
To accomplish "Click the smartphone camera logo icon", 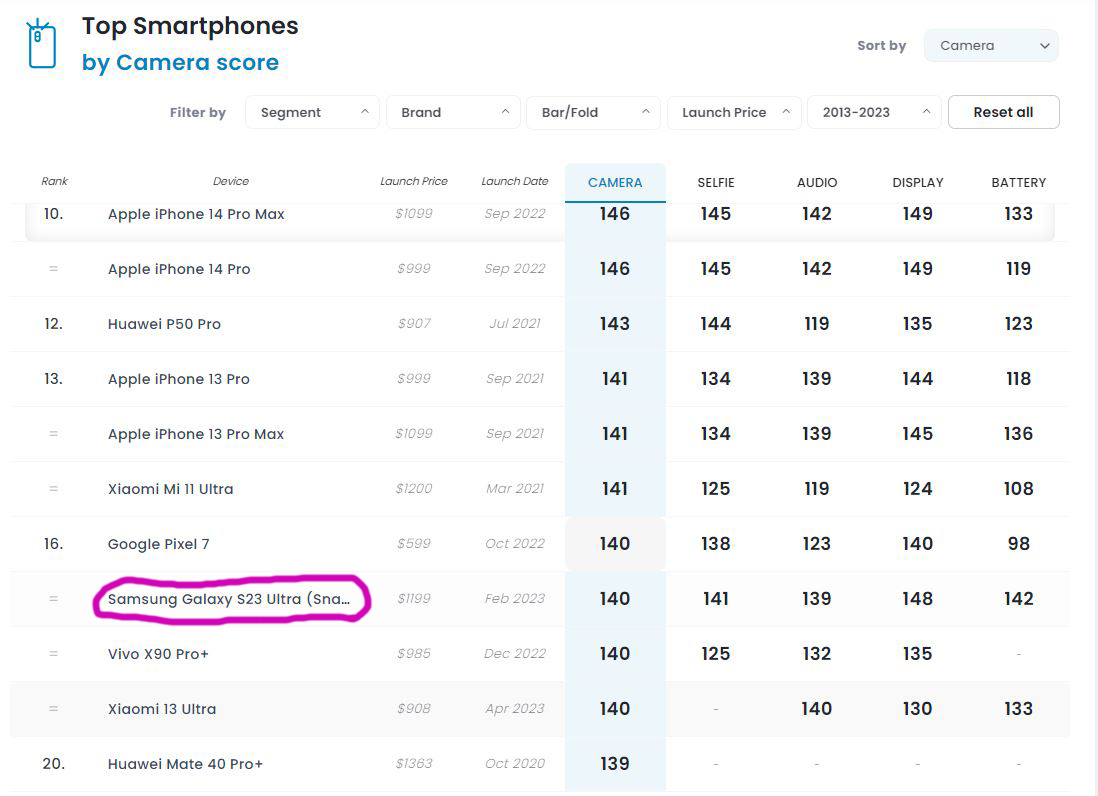I will tap(41, 43).
